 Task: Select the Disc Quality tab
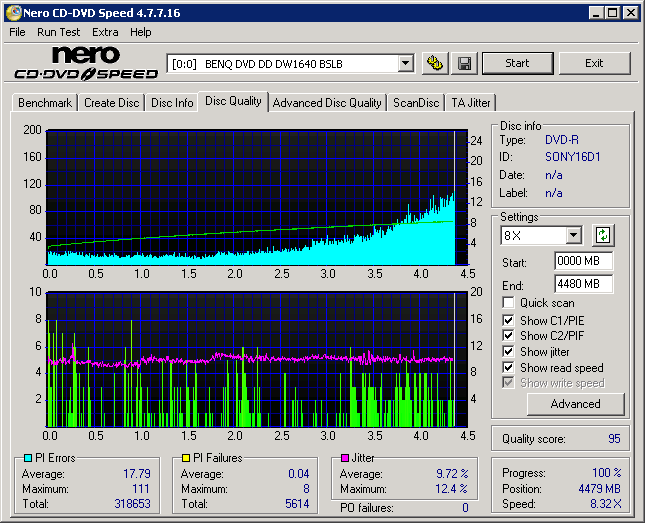pyautogui.click(x=233, y=101)
